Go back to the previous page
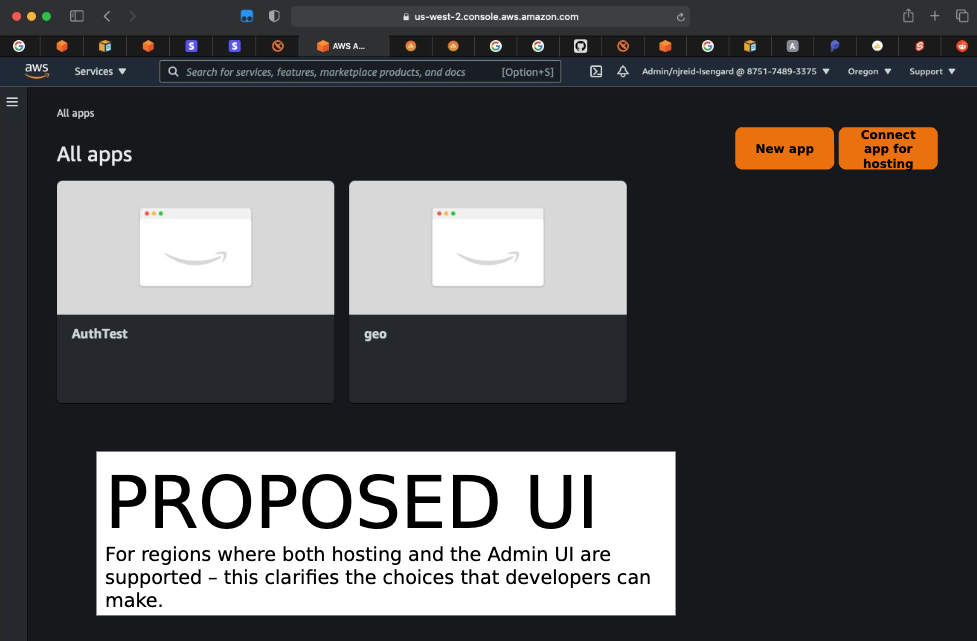 (x=107, y=16)
